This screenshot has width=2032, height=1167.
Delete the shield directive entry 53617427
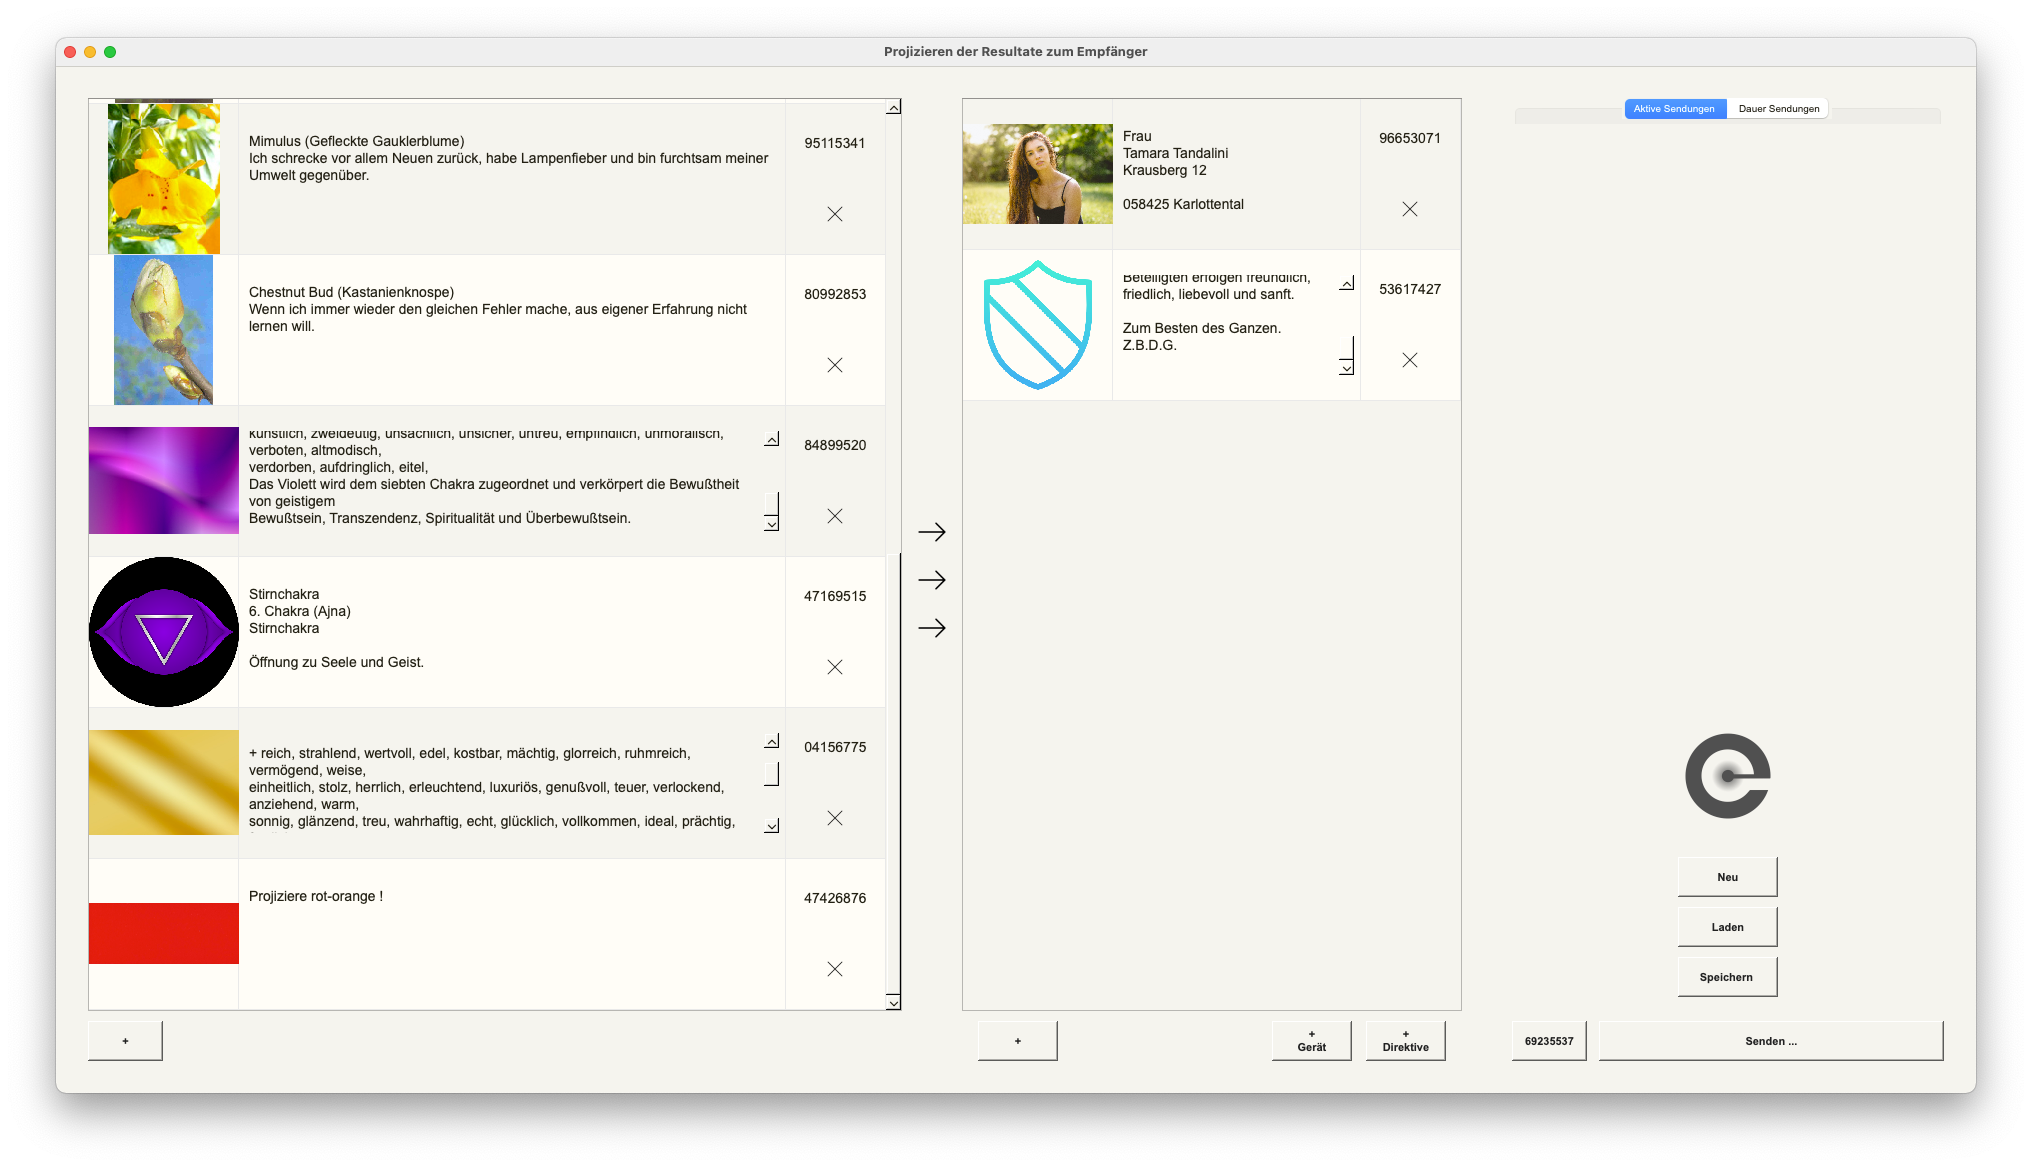pyautogui.click(x=1410, y=360)
